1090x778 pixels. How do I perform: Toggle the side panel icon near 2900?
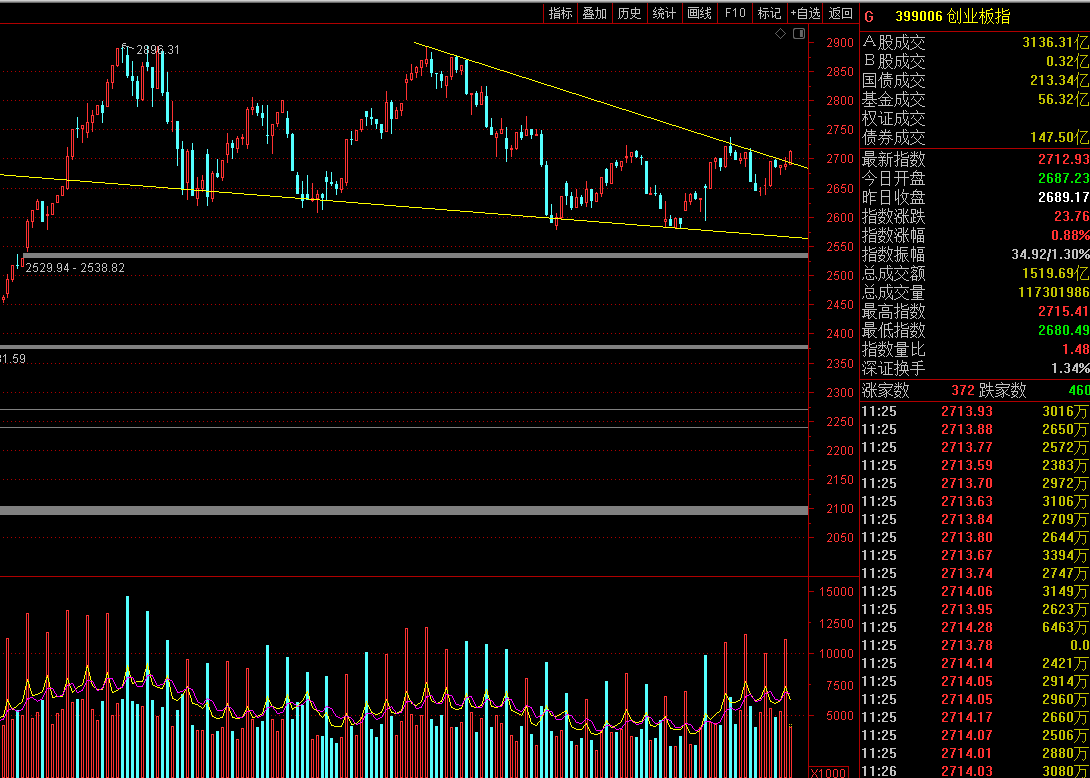[798, 34]
